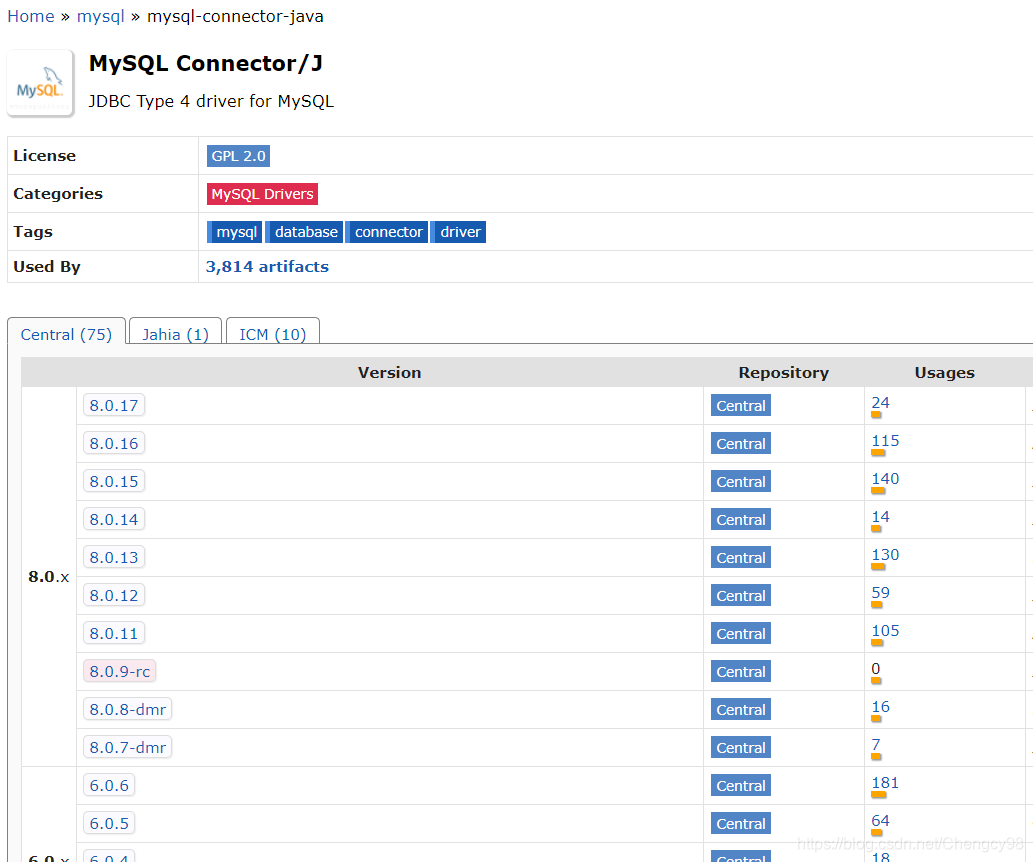Open version 8.0.15

click(114, 482)
